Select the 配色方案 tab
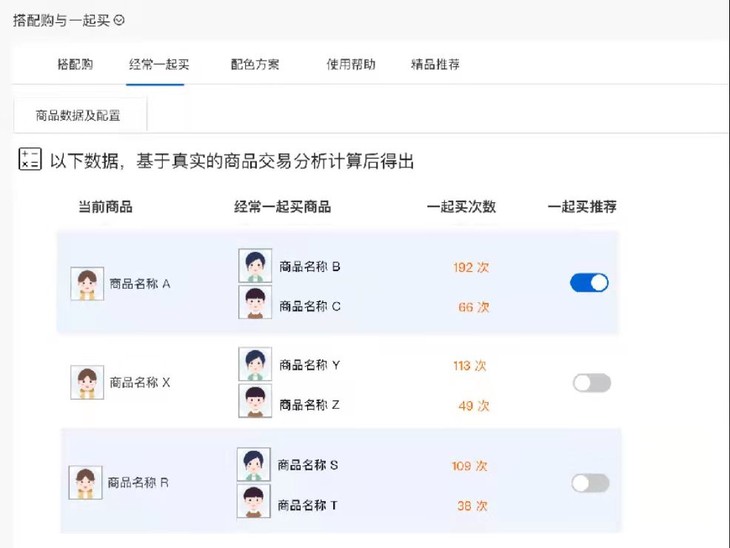 (255, 64)
